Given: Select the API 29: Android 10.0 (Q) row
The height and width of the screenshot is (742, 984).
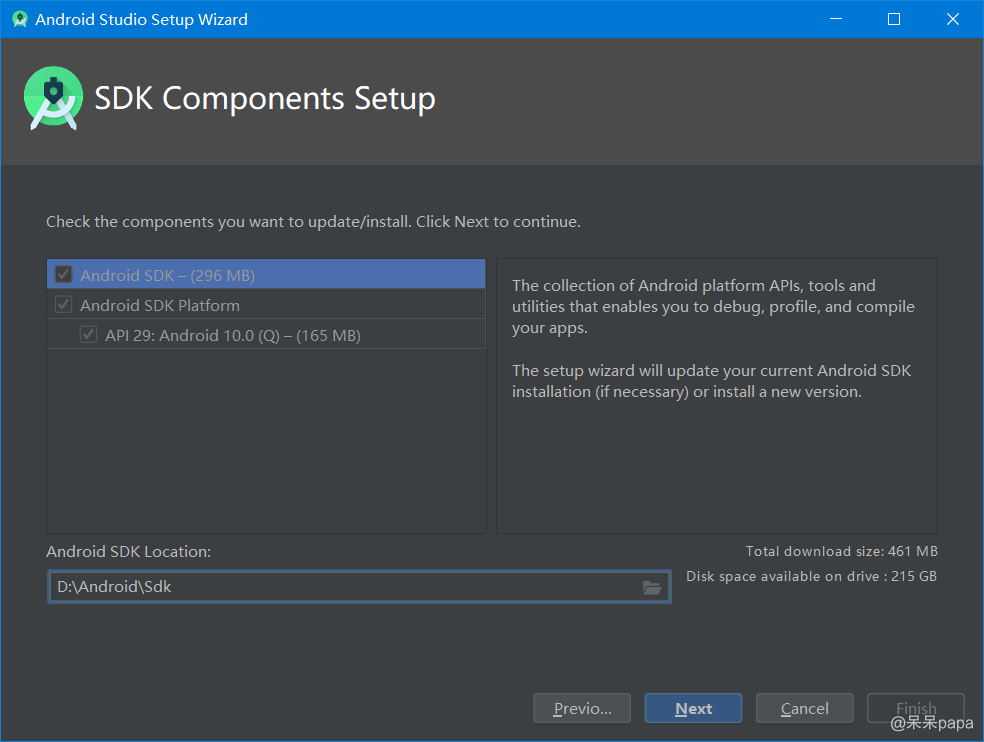Looking at the screenshot, I should (266, 335).
